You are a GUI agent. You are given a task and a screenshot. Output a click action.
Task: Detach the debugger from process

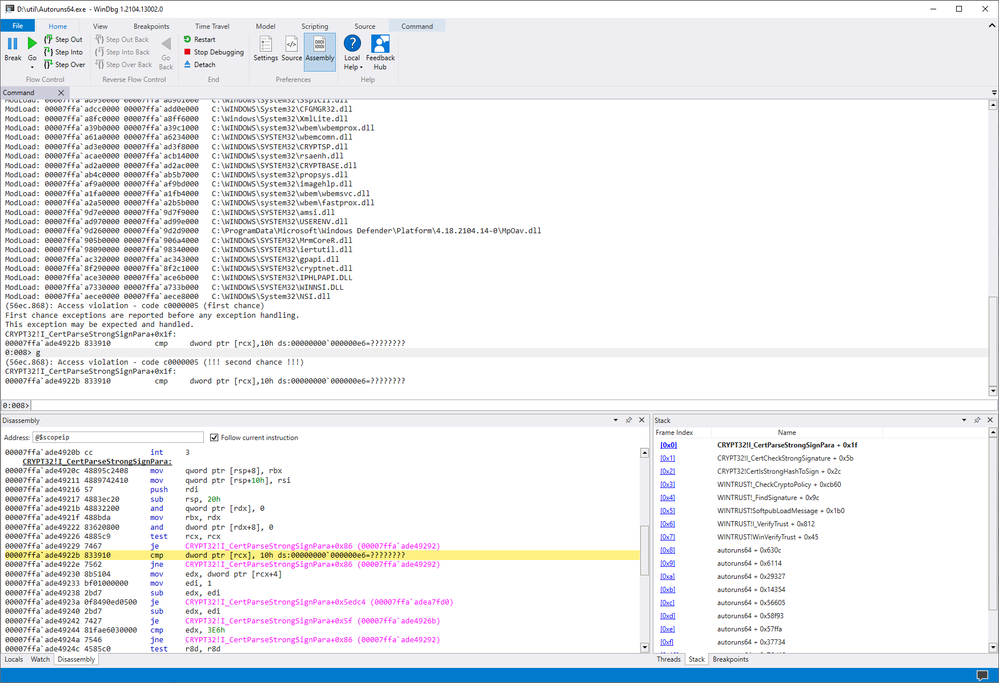click(x=199, y=64)
